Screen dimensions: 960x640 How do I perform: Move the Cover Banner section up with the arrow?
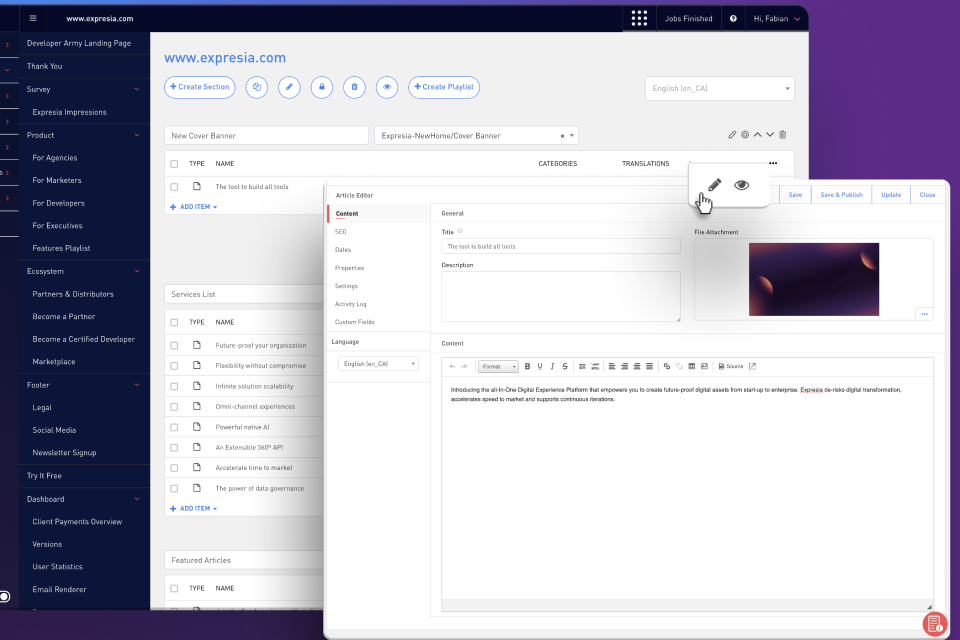(x=757, y=135)
